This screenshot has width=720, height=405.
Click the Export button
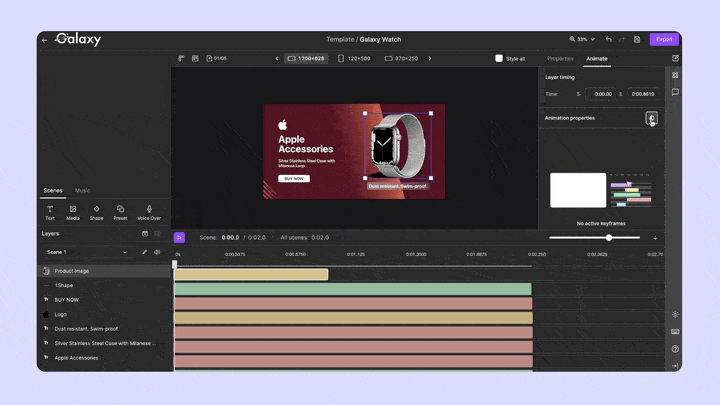pos(664,39)
